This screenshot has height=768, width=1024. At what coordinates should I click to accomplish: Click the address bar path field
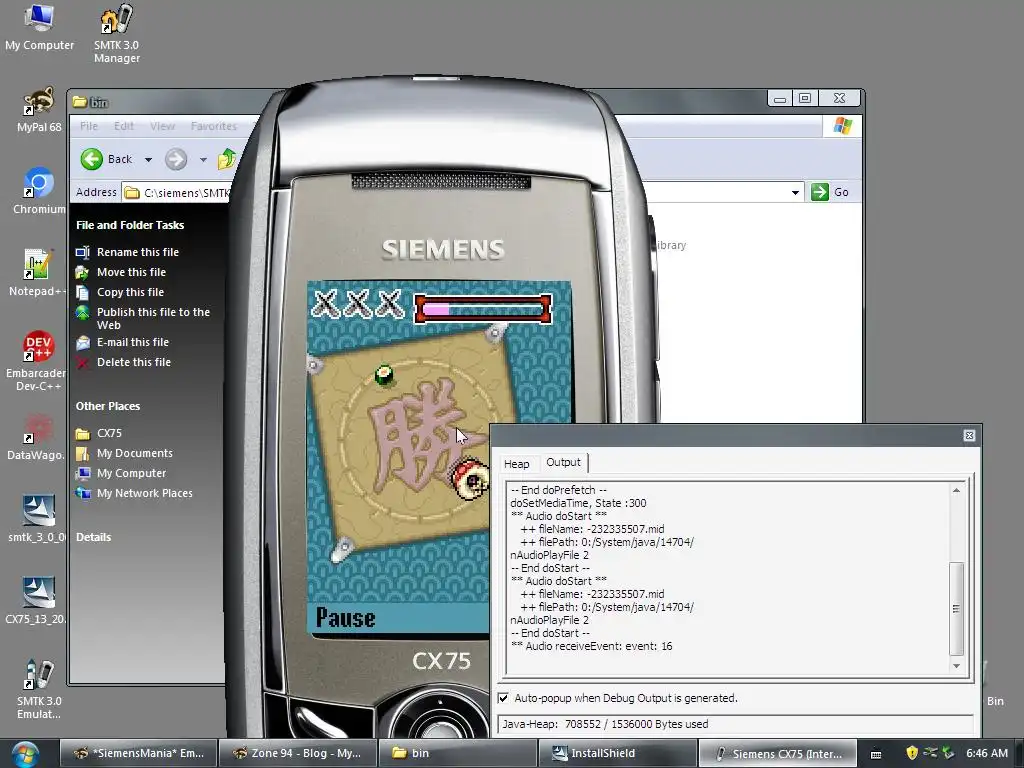178,193
